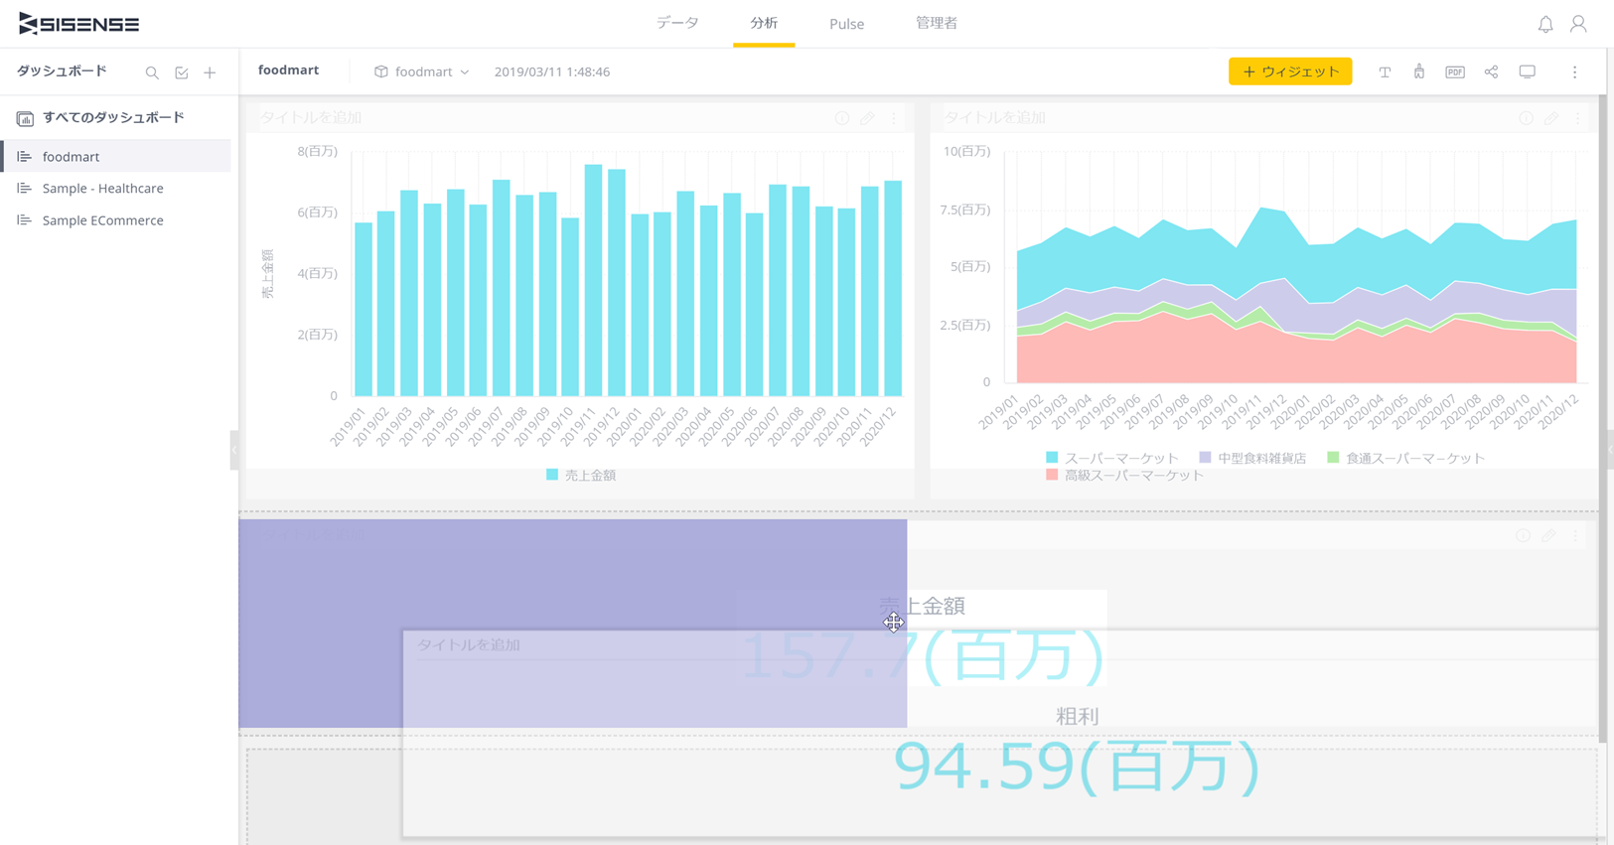Screen dimensions: 1614x845
Task: Switch to the 分析 tab
Action: pyautogui.click(x=764, y=23)
